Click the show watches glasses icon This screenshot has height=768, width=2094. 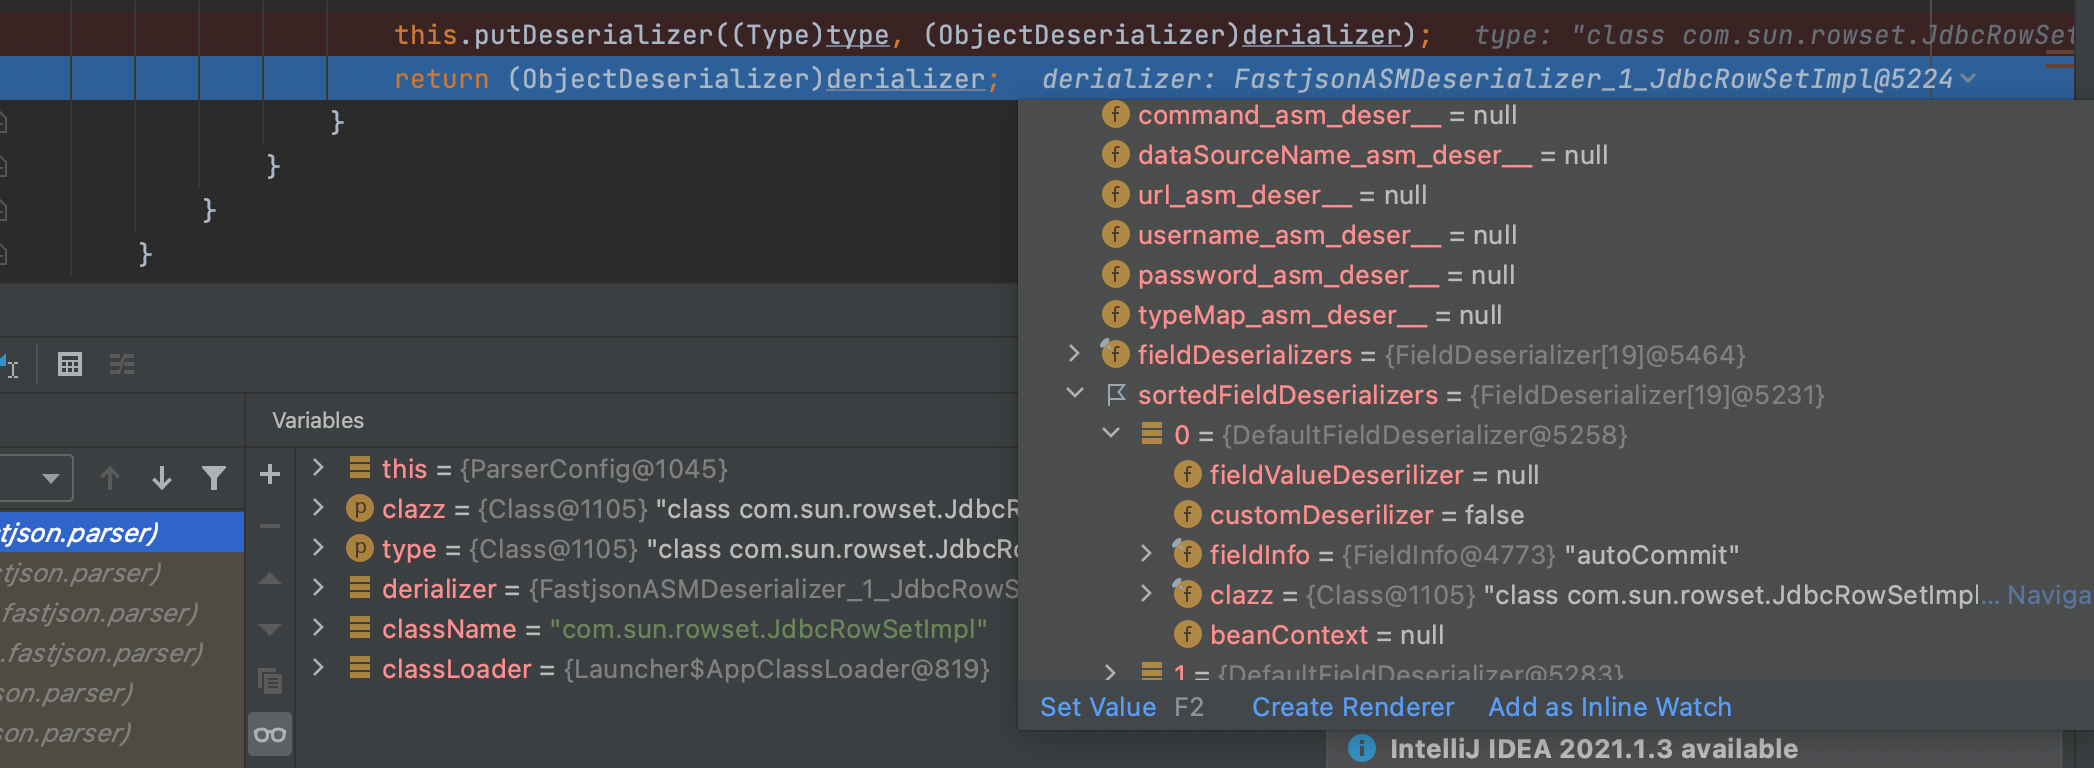[x=270, y=735]
